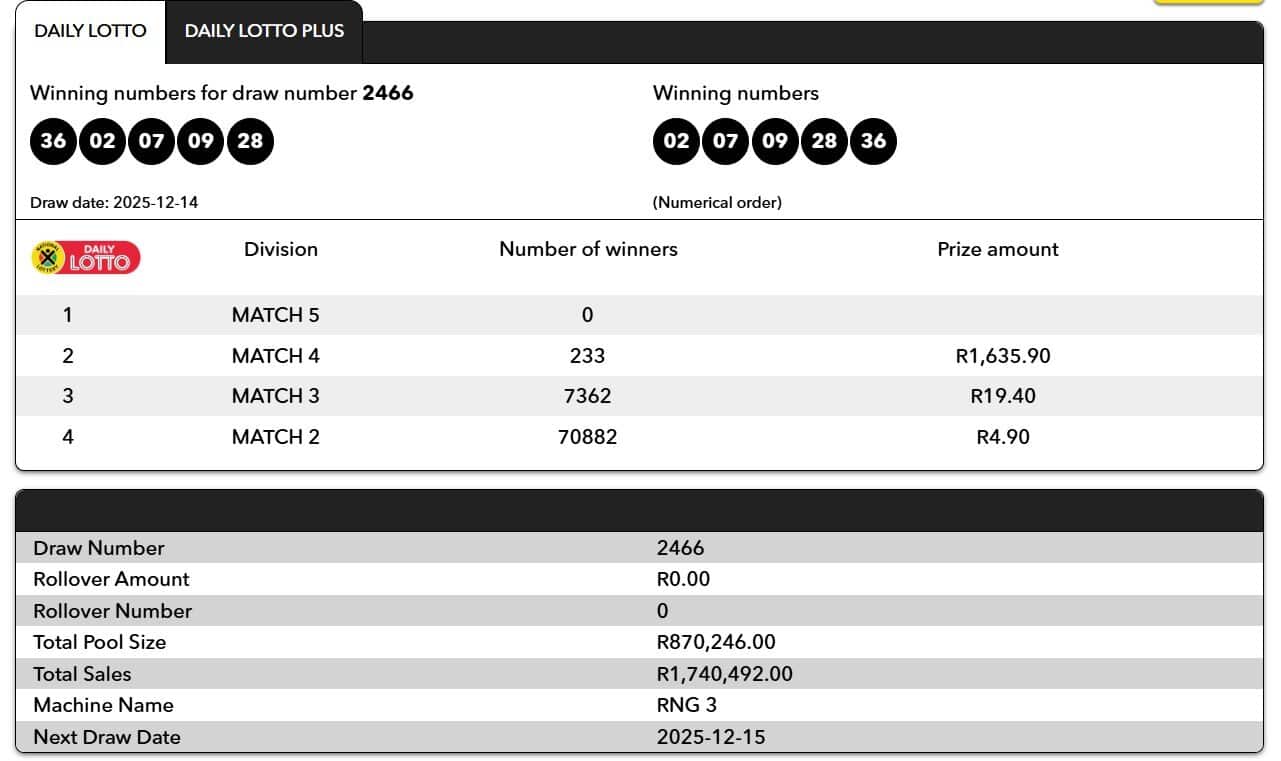
Task: Select the last draw-order ball numbered 28
Action: click(250, 140)
